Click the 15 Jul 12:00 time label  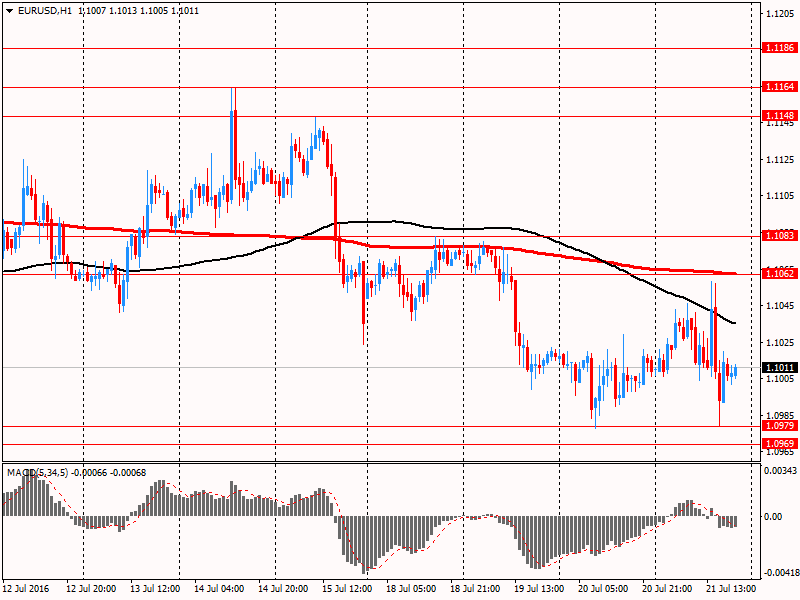coord(348,589)
